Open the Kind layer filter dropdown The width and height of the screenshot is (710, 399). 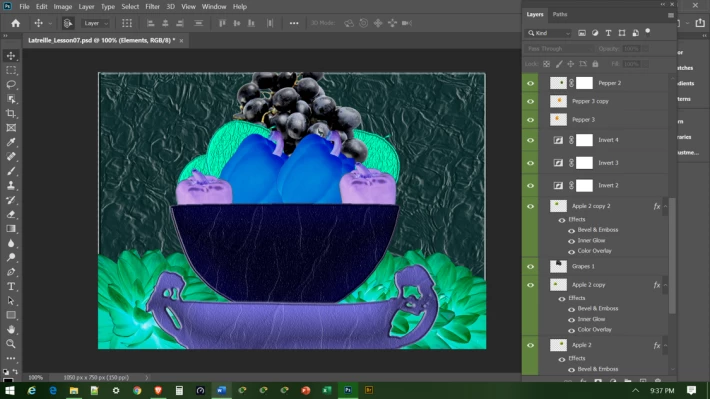tap(549, 33)
